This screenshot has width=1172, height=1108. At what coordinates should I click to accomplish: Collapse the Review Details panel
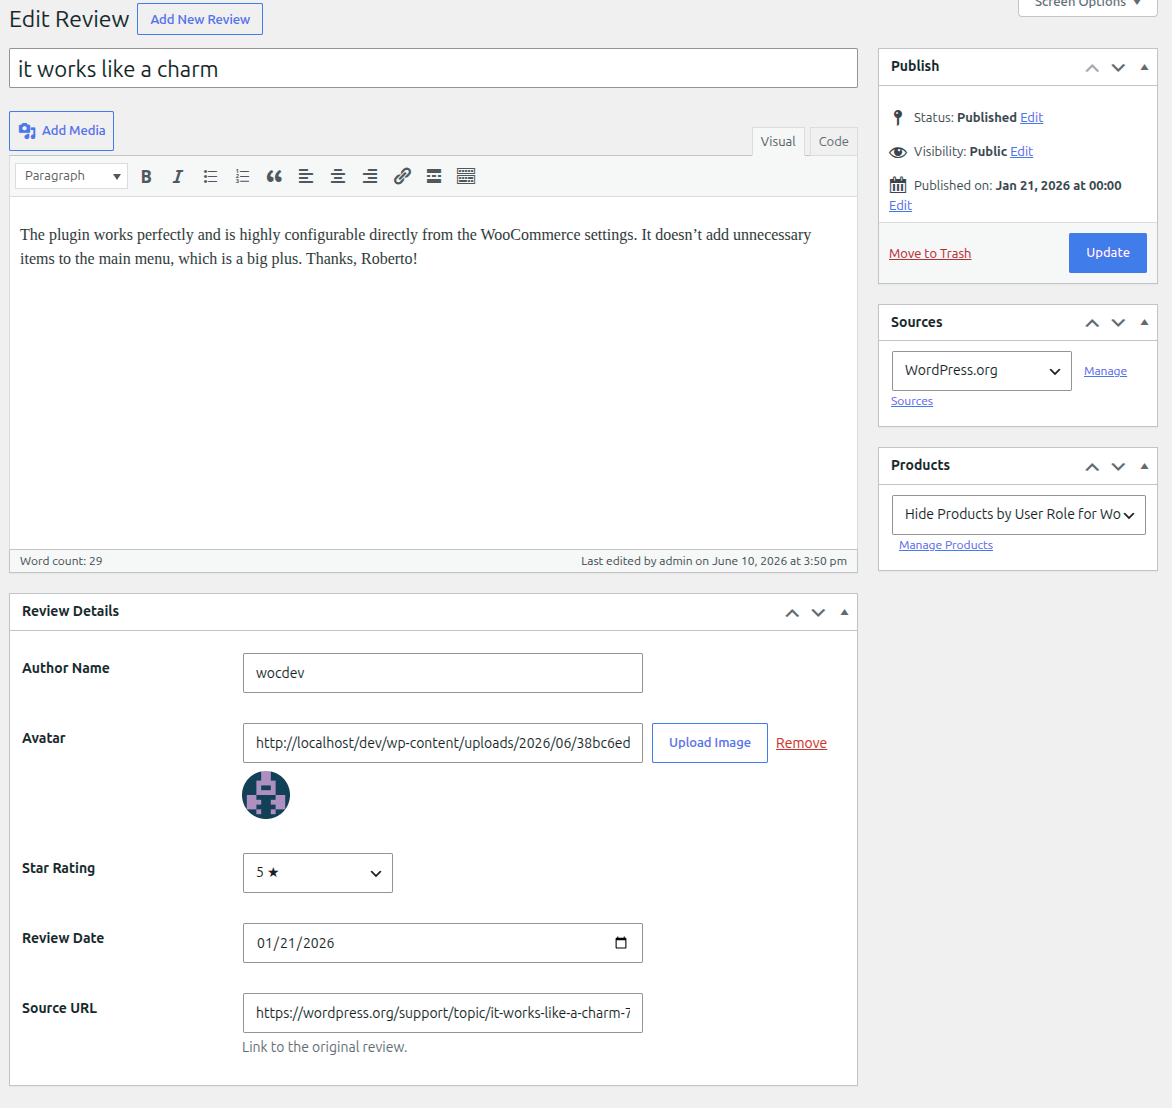click(x=845, y=612)
